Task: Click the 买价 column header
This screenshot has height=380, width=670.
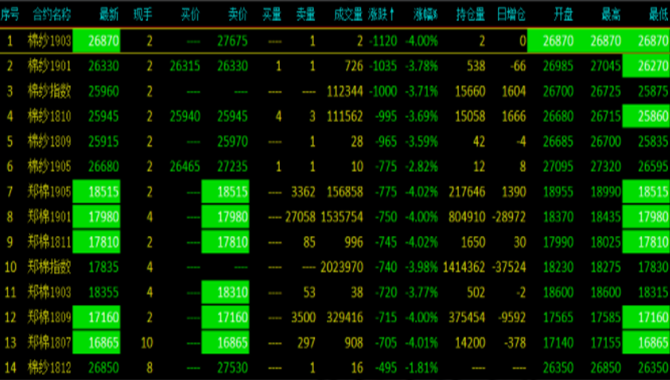Action: point(190,15)
